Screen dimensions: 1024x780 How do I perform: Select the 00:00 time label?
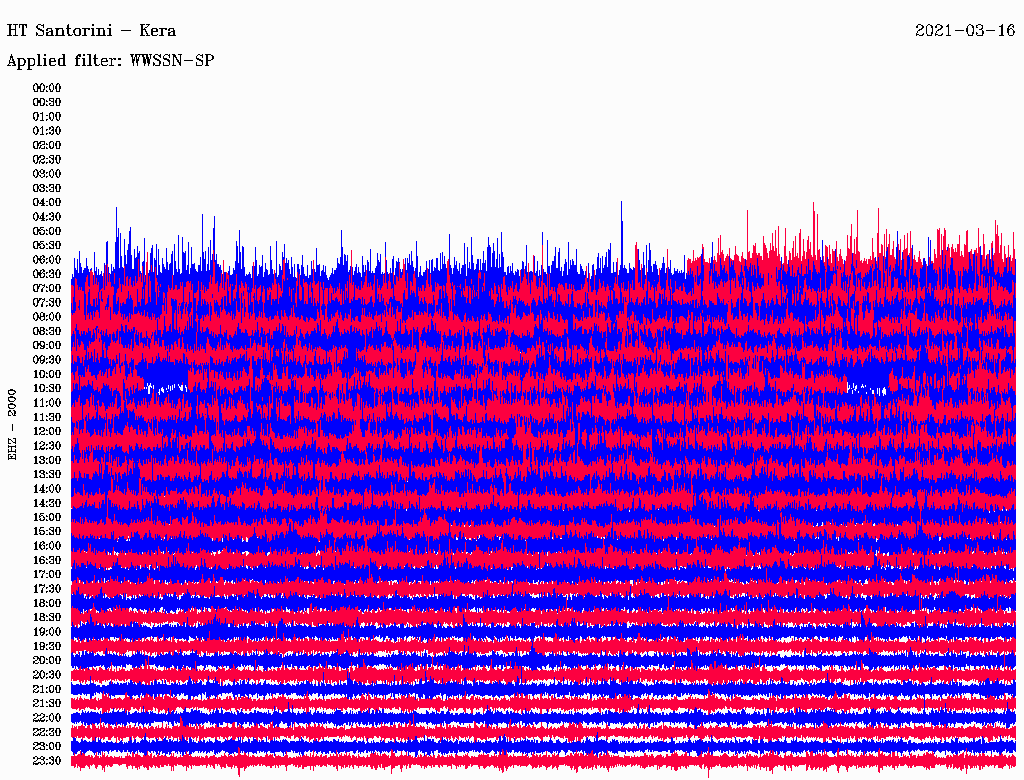47,88
